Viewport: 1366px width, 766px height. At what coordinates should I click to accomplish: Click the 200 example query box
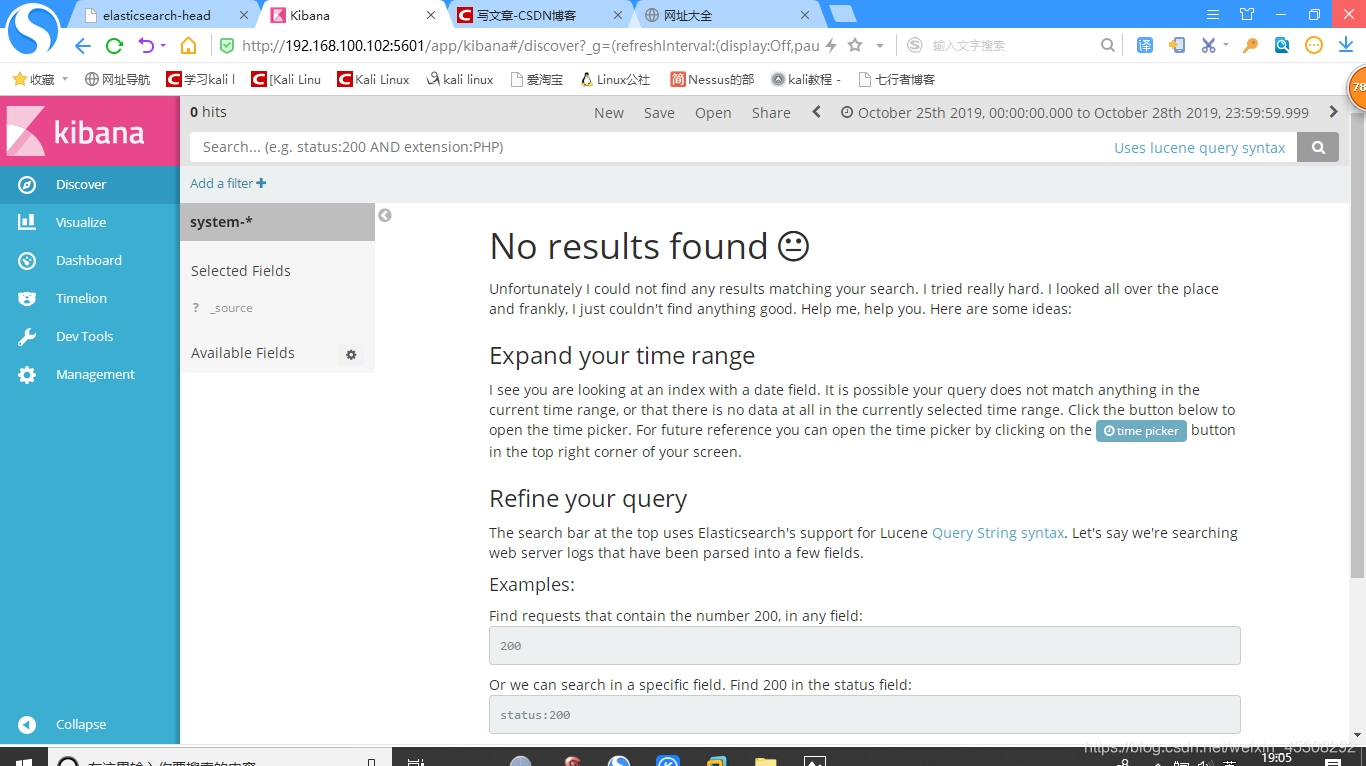(864, 646)
